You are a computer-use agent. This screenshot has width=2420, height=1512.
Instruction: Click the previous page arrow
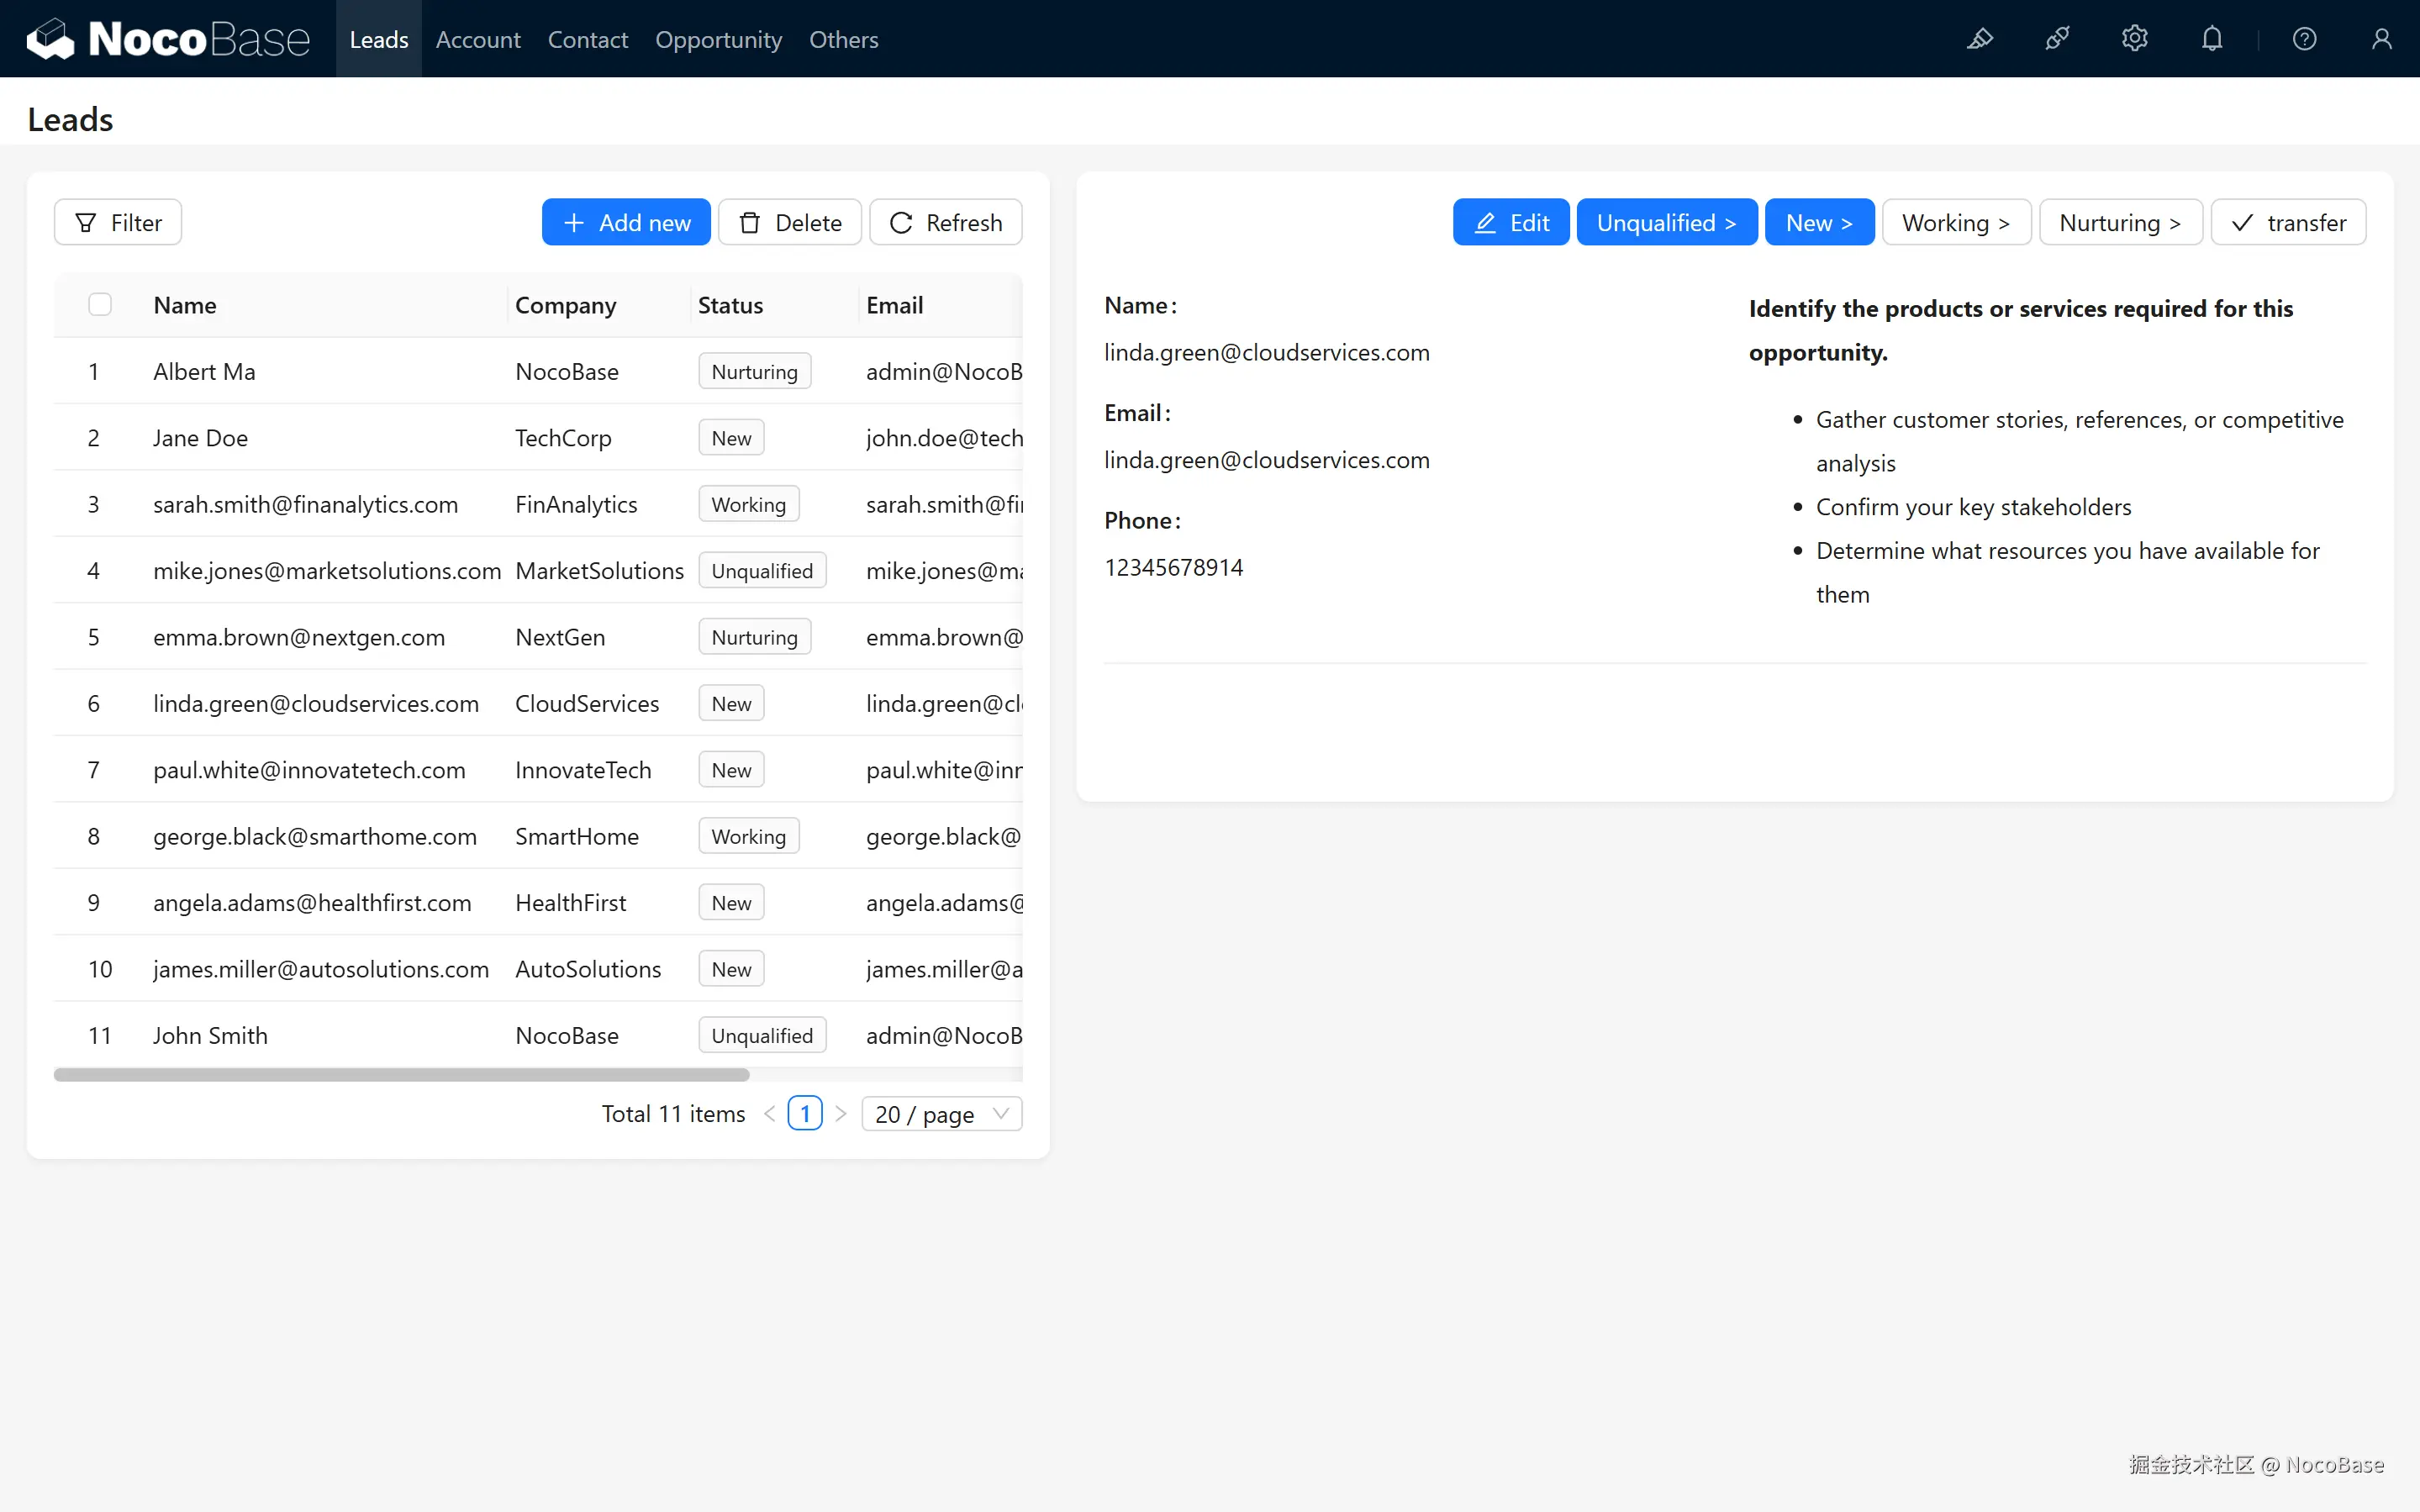(x=769, y=1113)
